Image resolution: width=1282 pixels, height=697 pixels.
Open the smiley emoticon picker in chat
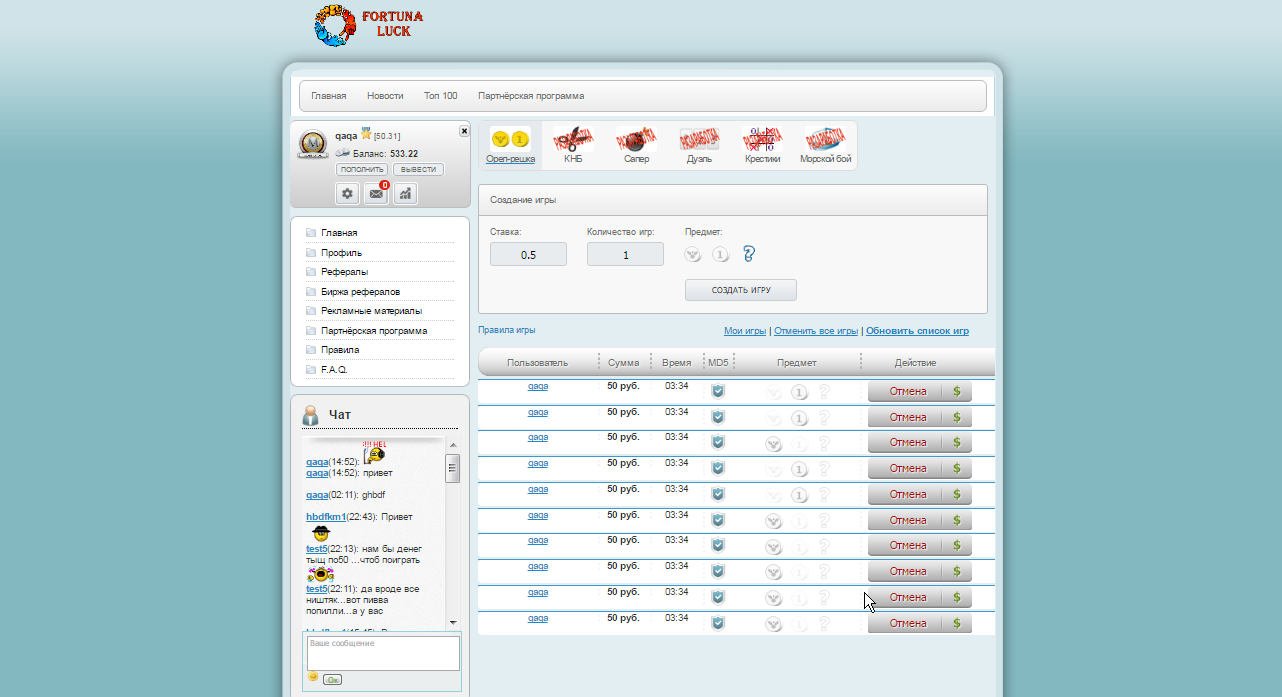[313, 677]
